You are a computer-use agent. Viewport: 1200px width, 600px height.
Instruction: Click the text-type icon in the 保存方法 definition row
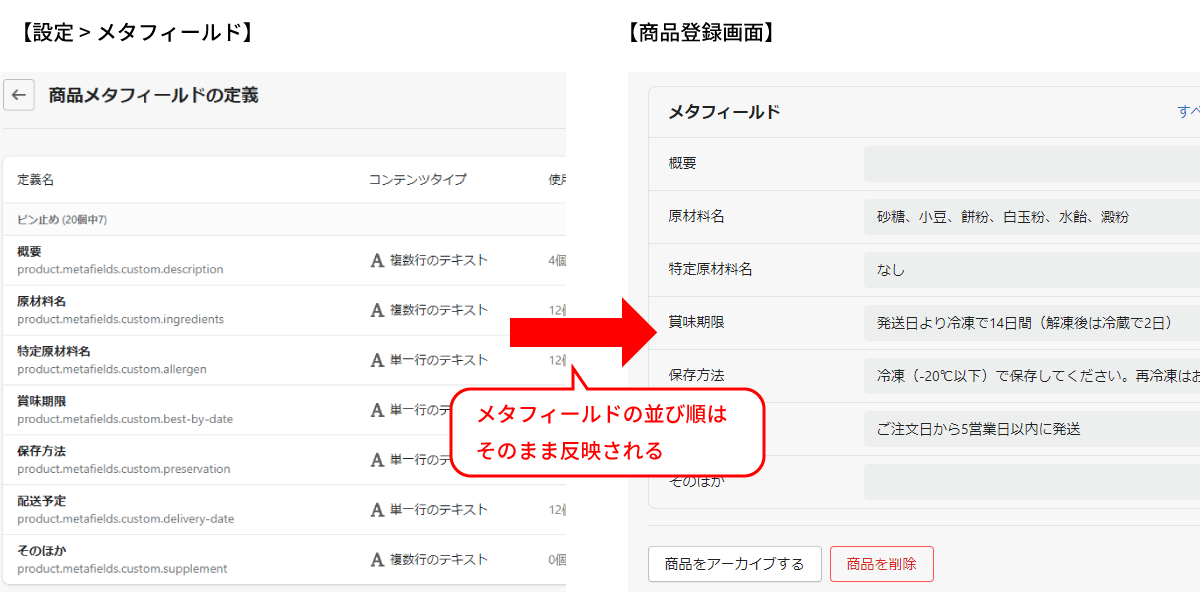pos(377,460)
